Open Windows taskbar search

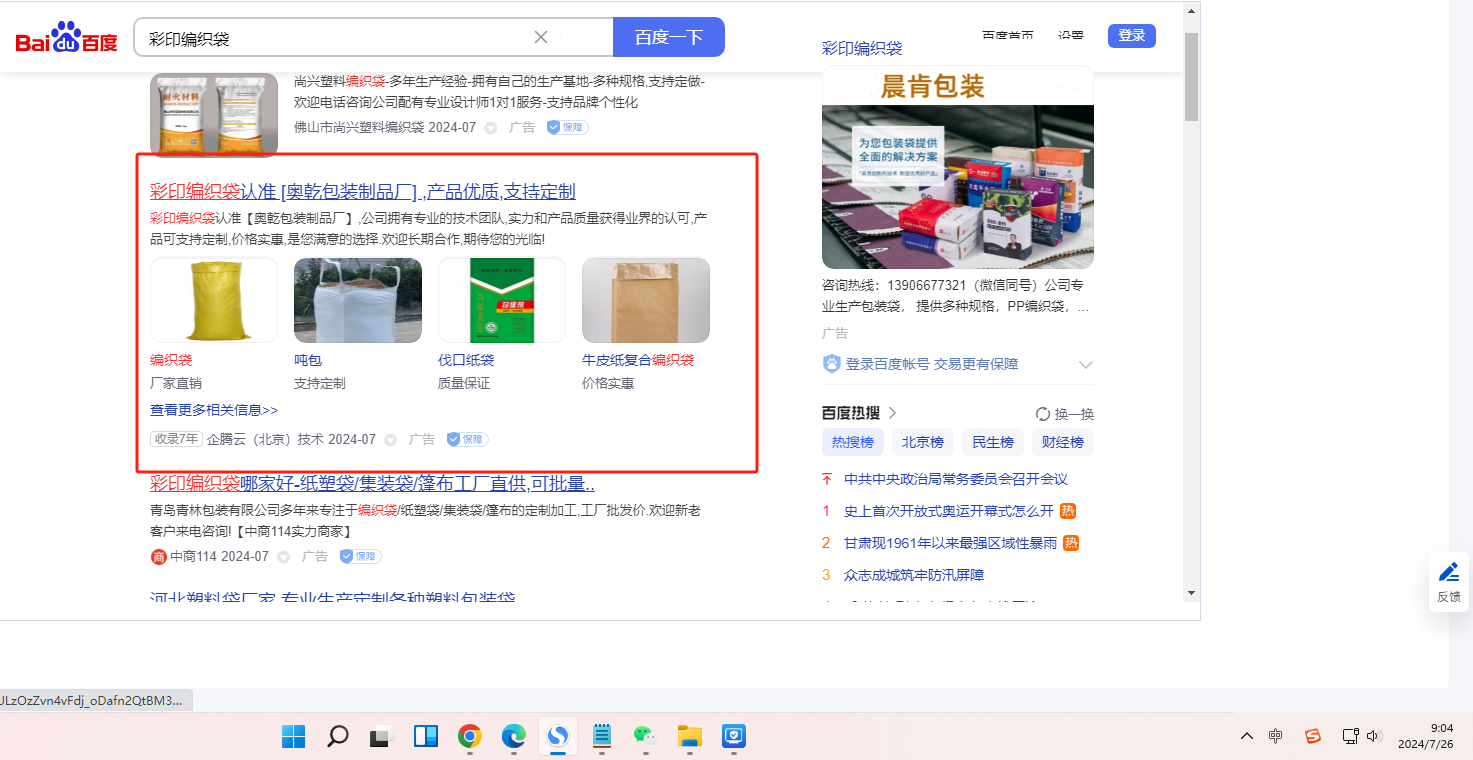(338, 737)
